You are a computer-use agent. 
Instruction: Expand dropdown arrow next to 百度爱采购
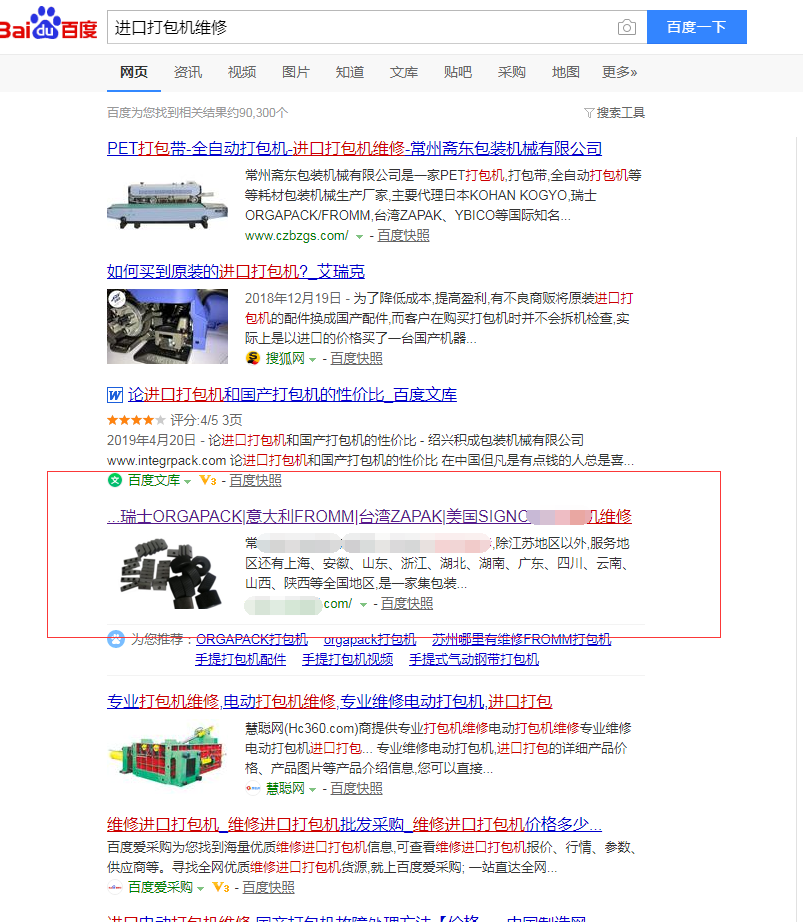click(x=200, y=888)
